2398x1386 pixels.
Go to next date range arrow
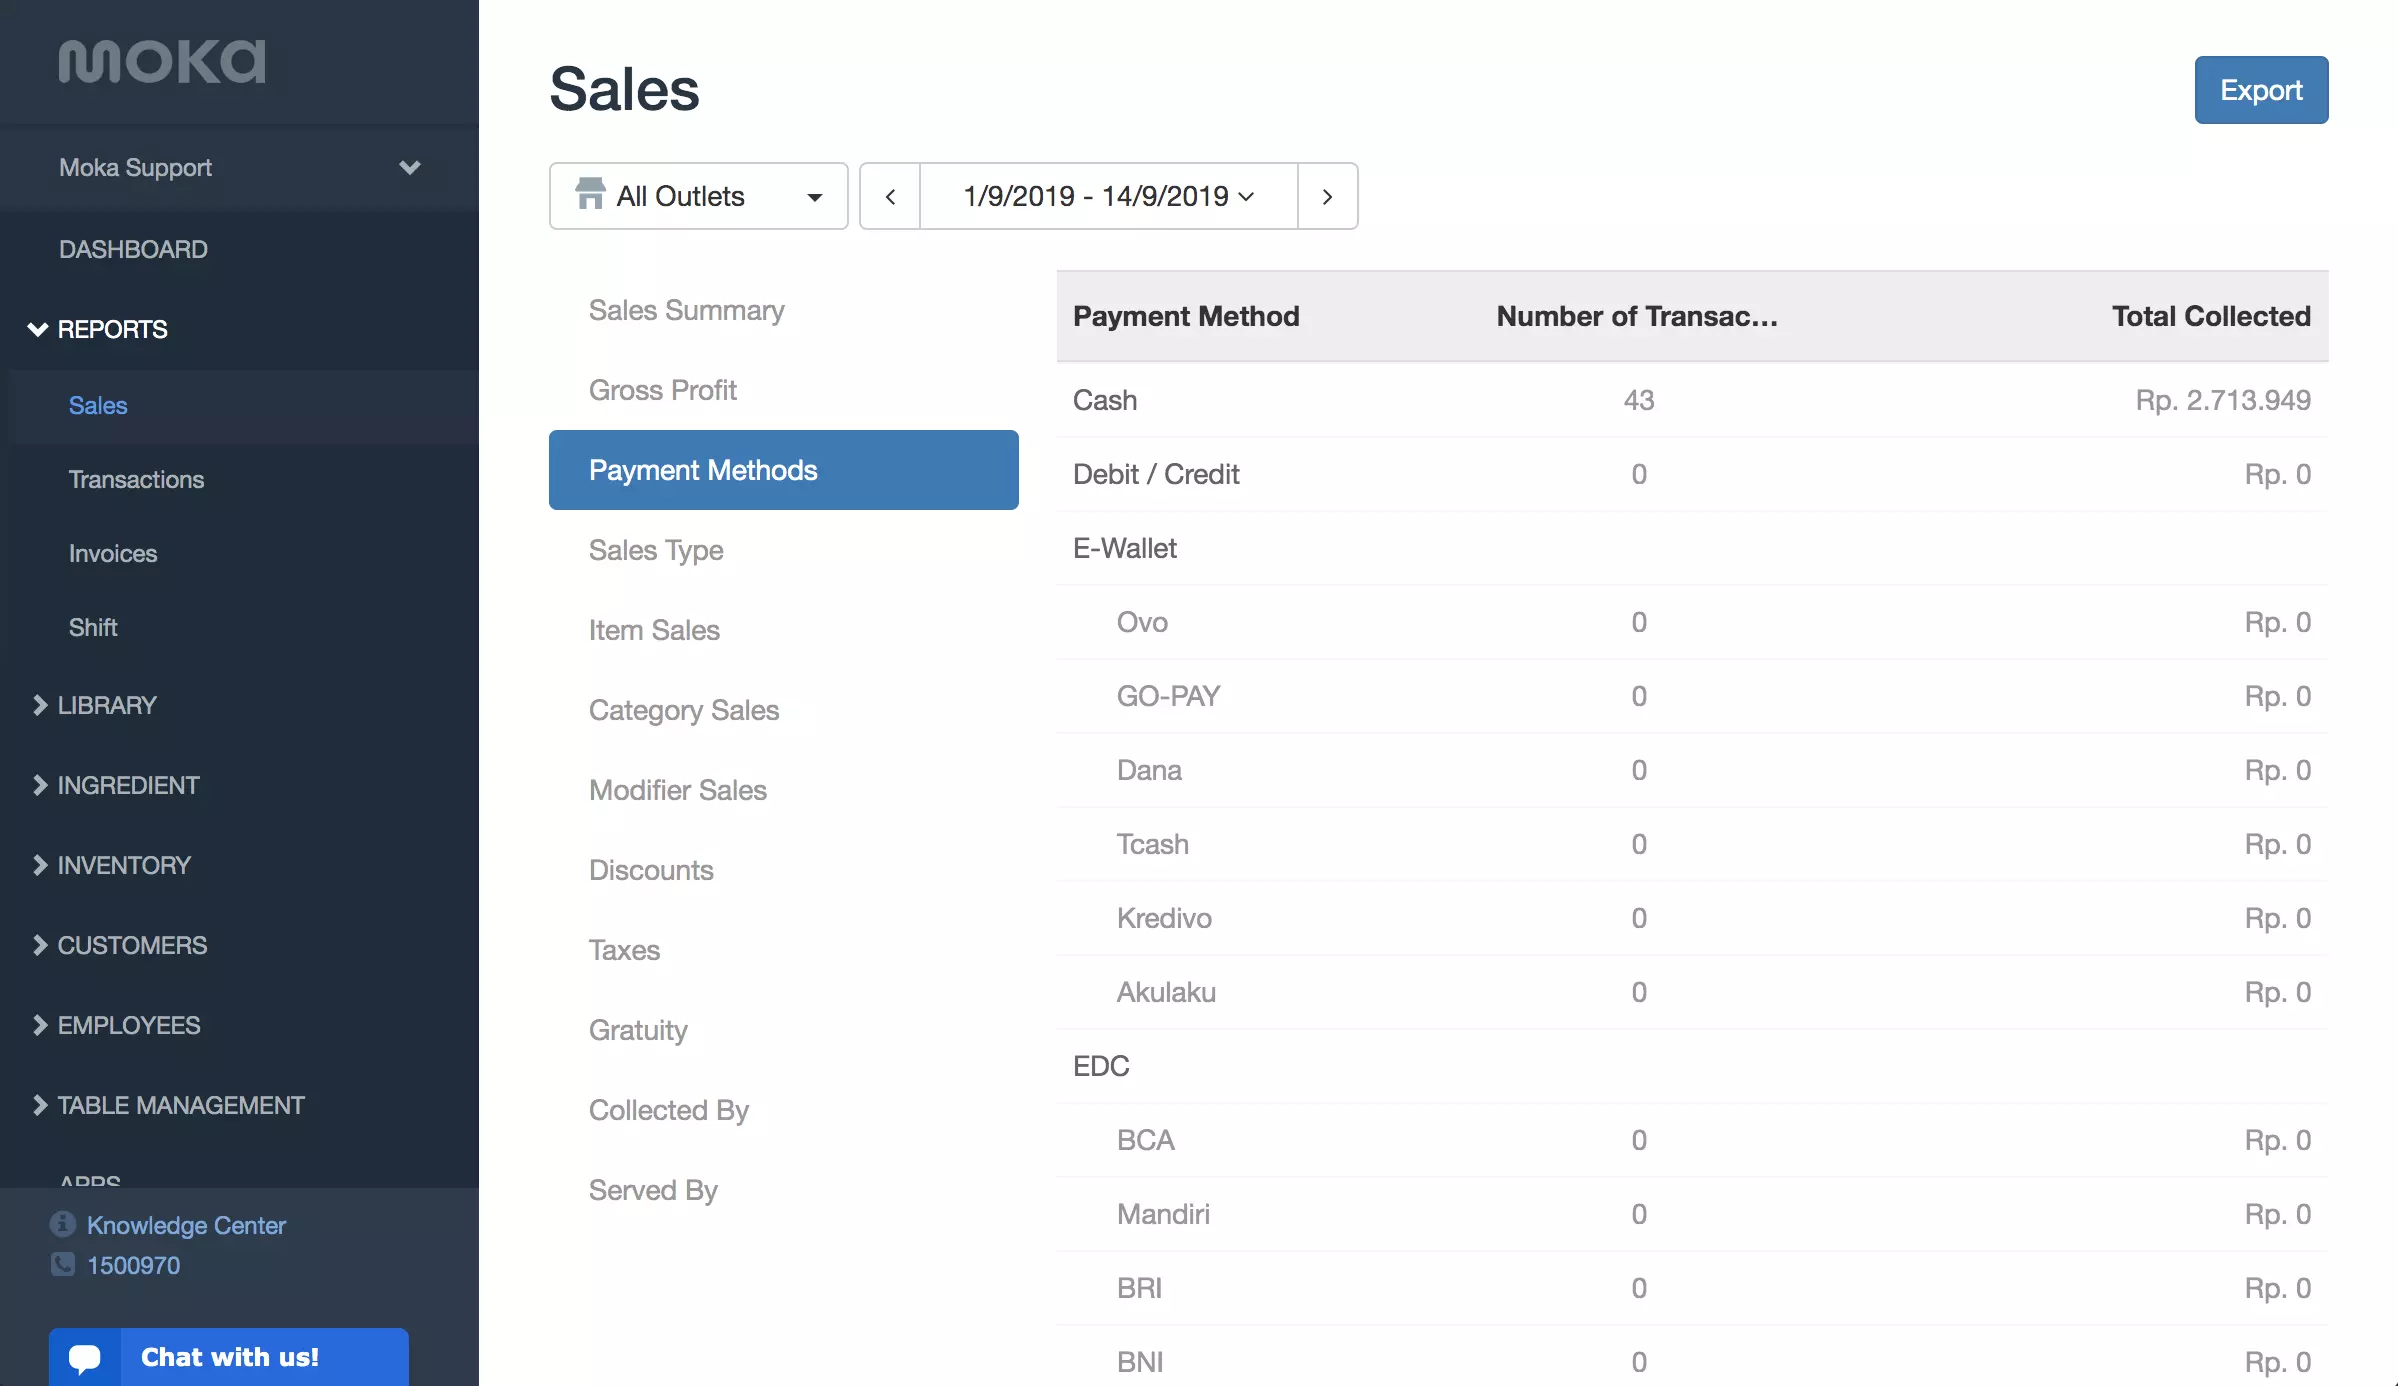[1327, 196]
